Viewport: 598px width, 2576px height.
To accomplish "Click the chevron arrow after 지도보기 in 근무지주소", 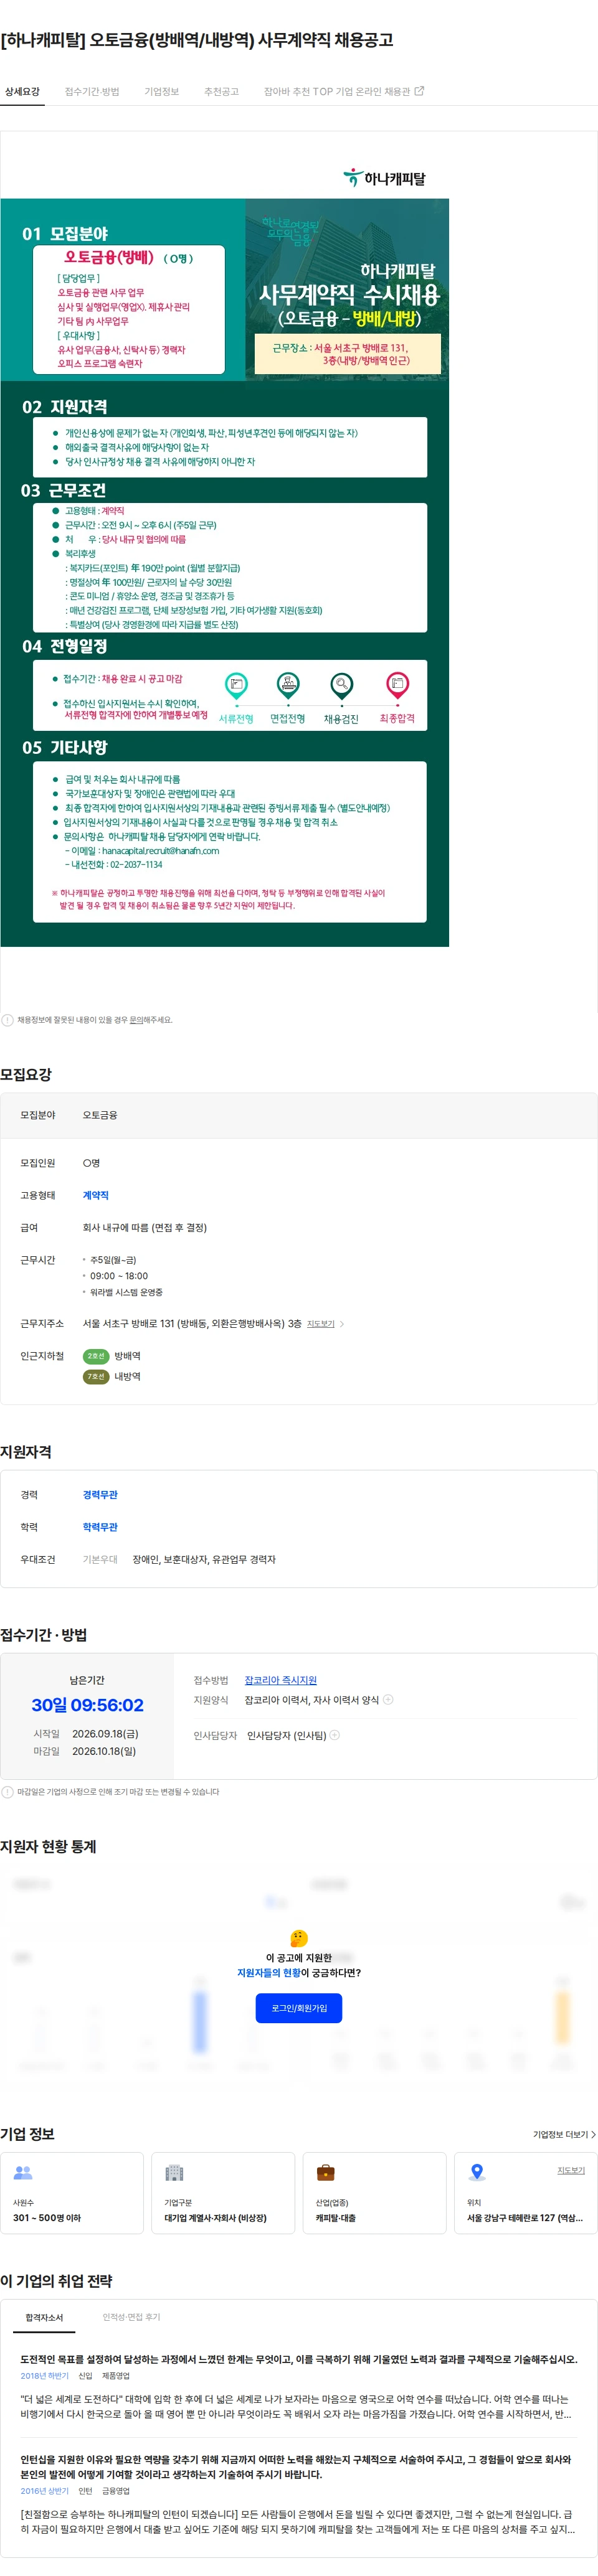I will click(x=342, y=1324).
